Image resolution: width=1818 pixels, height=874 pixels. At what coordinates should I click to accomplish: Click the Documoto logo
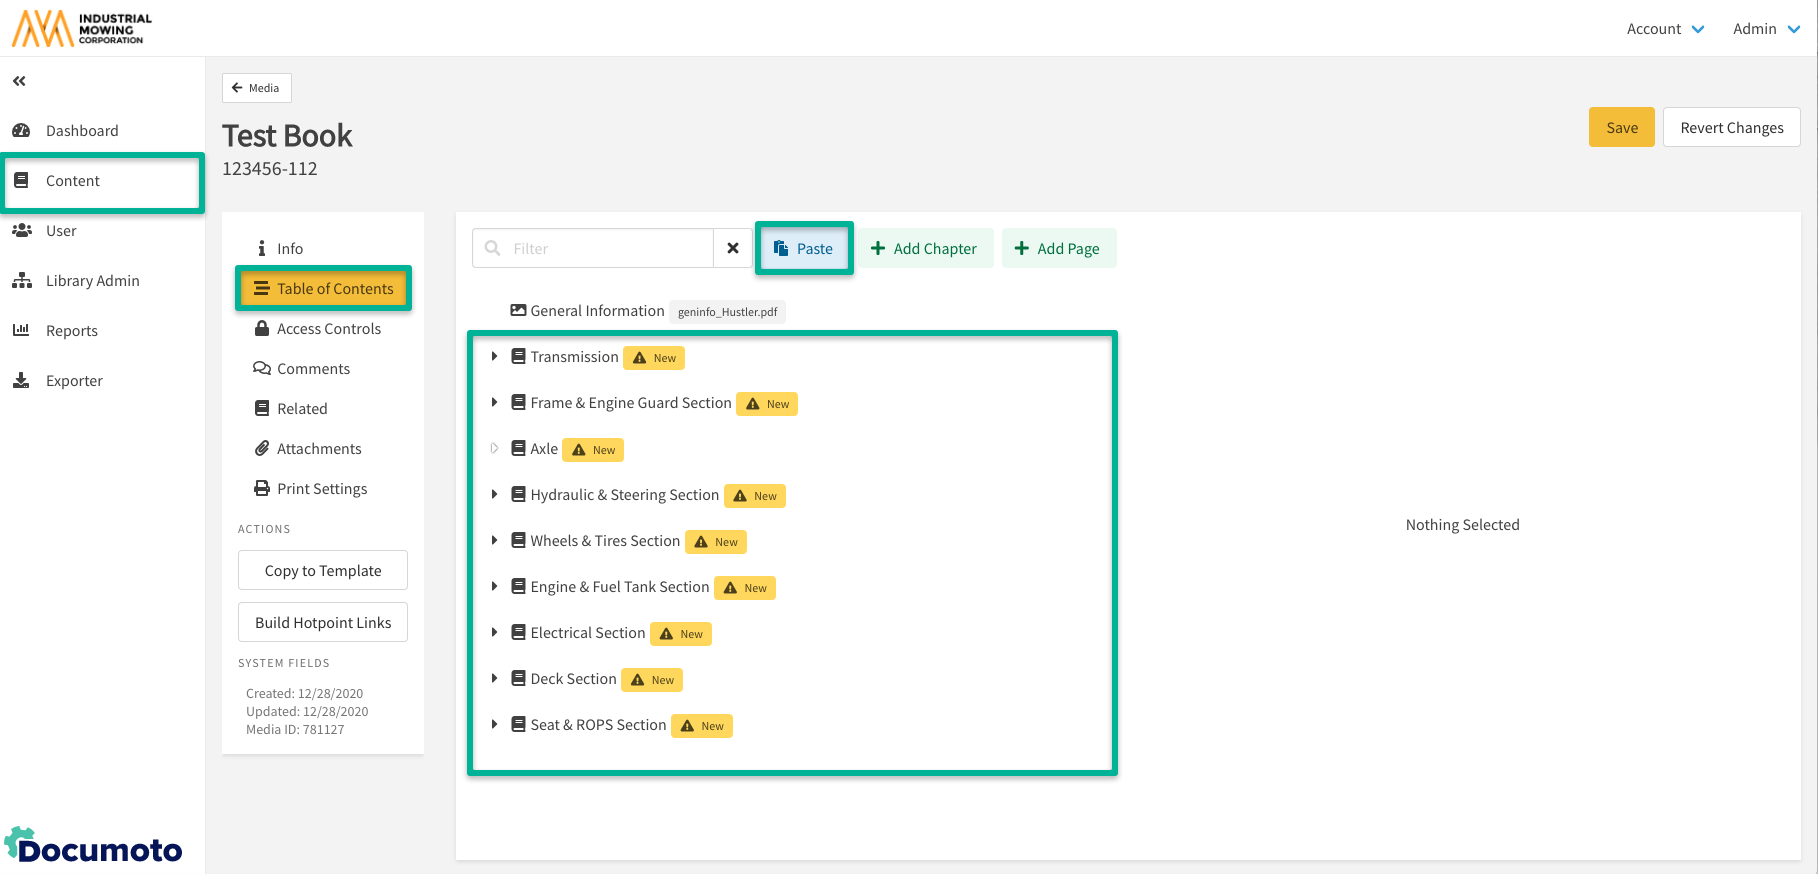pyautogui.click(x=94, y=846)
